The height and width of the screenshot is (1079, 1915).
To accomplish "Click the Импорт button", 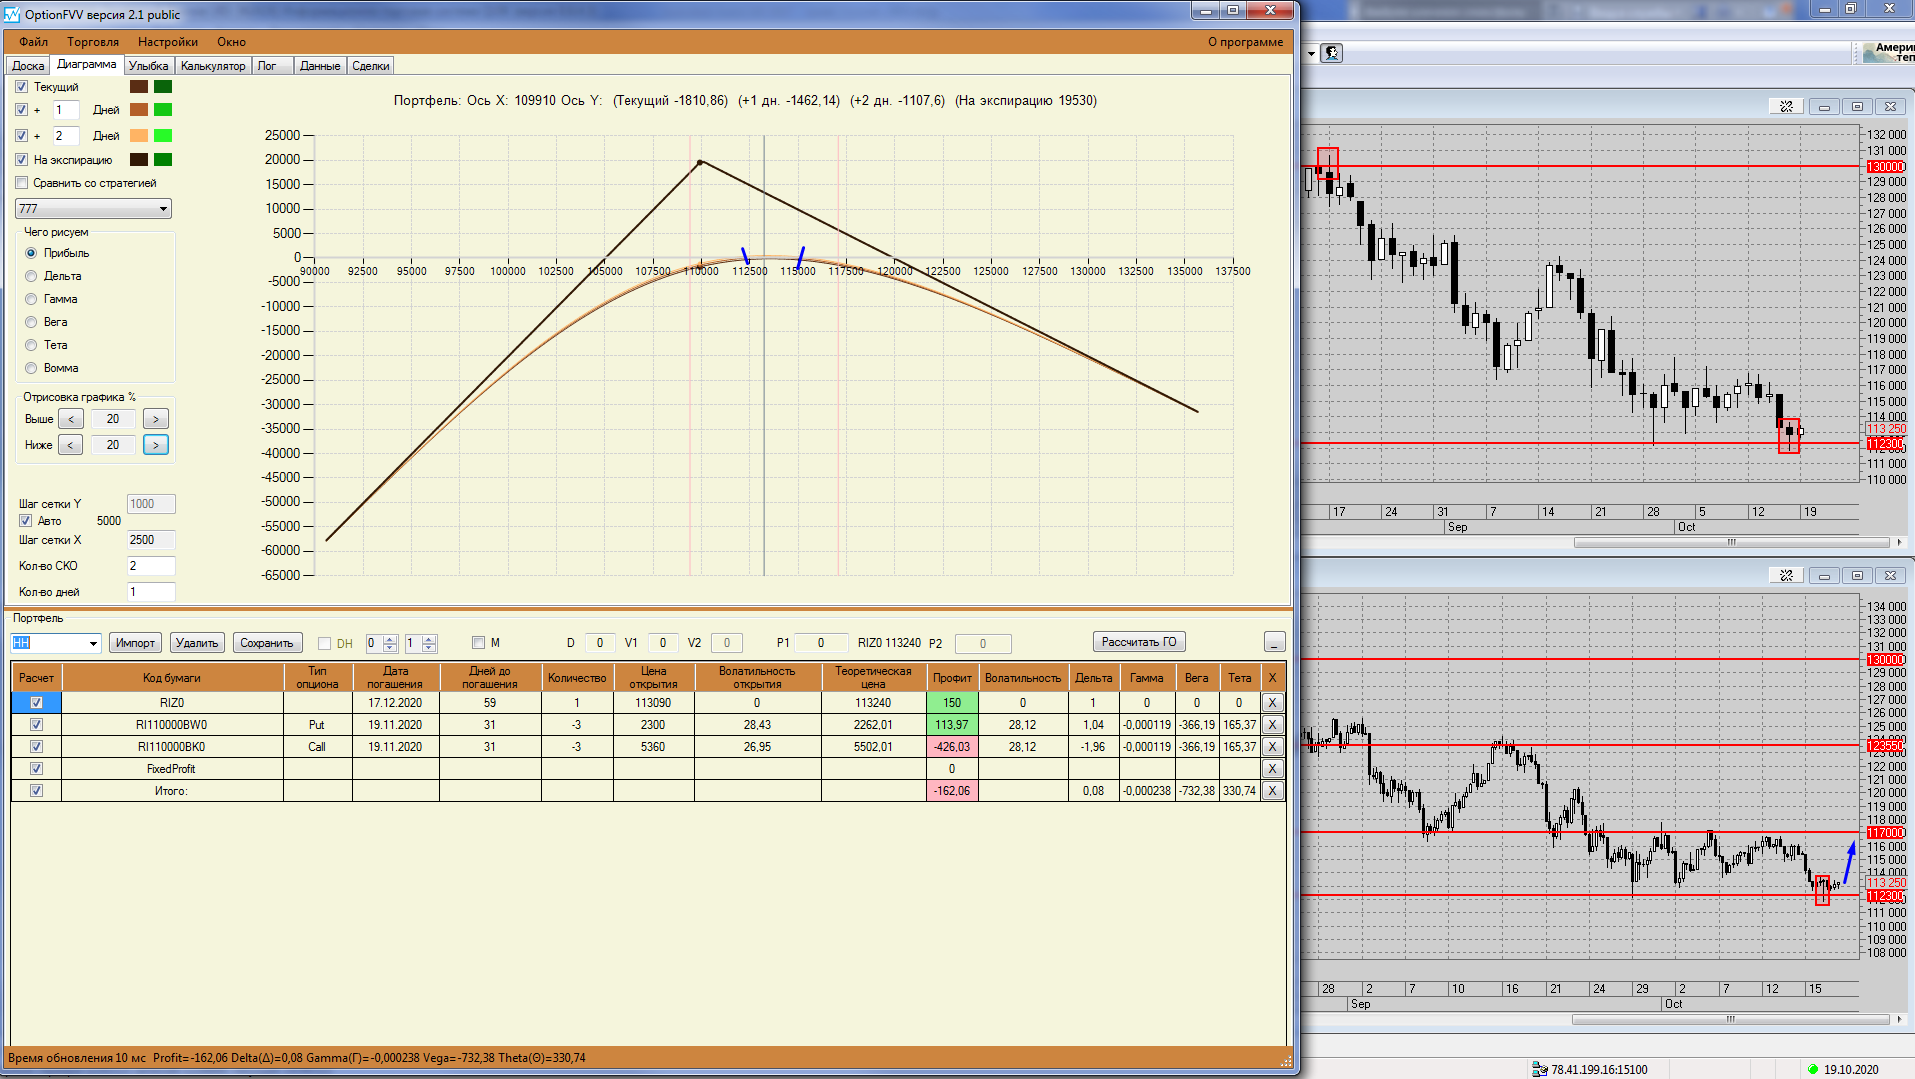I will [x=135, y=643].
